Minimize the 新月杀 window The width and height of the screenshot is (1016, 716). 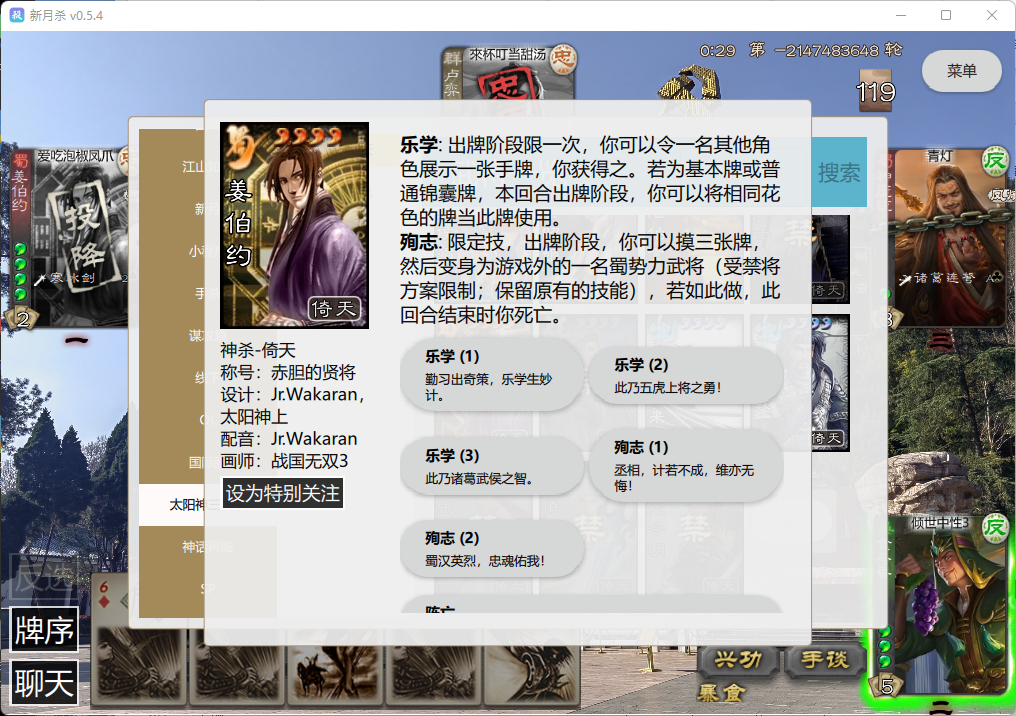[x=901, y=15]
